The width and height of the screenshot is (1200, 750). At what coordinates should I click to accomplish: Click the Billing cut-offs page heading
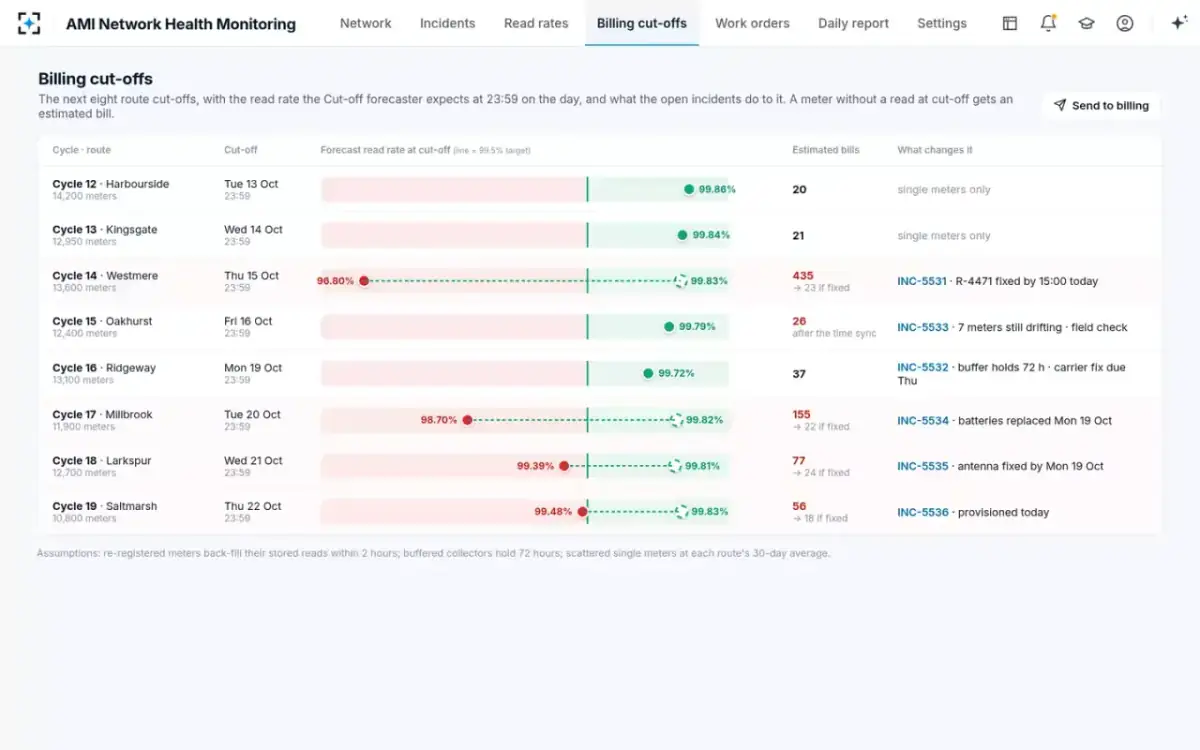(x=95, y=79)
